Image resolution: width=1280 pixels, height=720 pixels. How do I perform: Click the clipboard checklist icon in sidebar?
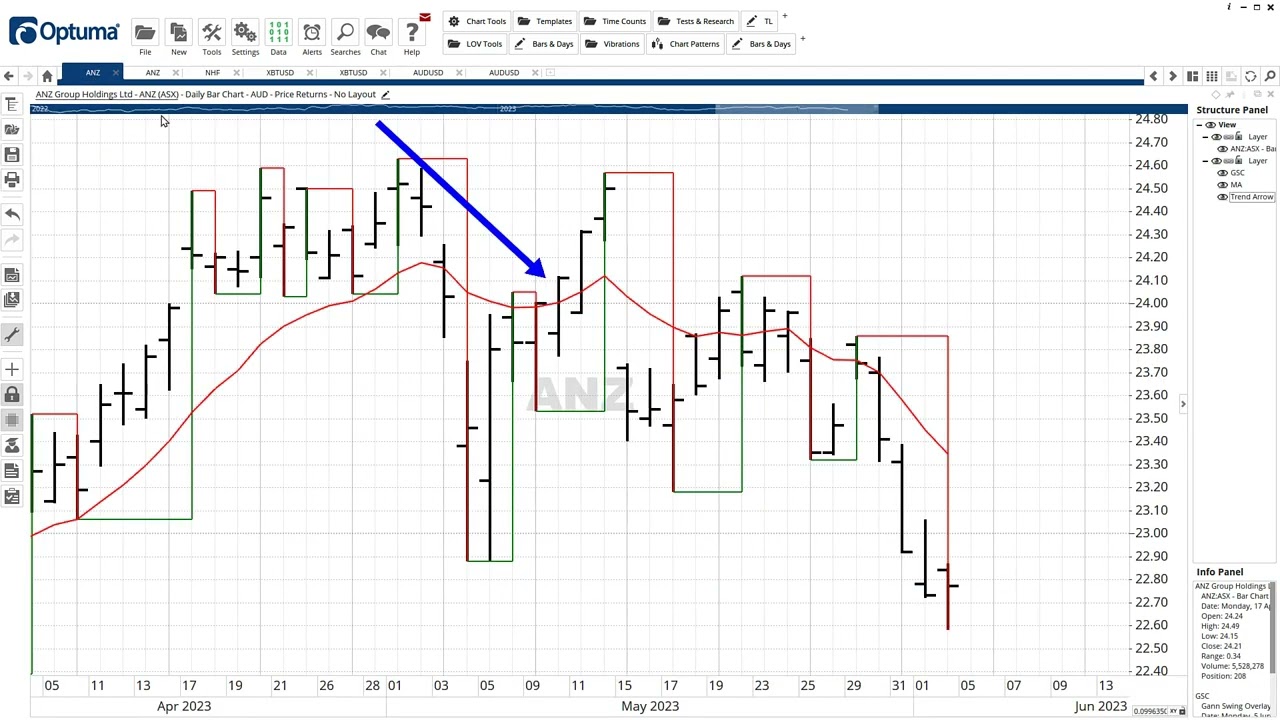tap(12, 496)
